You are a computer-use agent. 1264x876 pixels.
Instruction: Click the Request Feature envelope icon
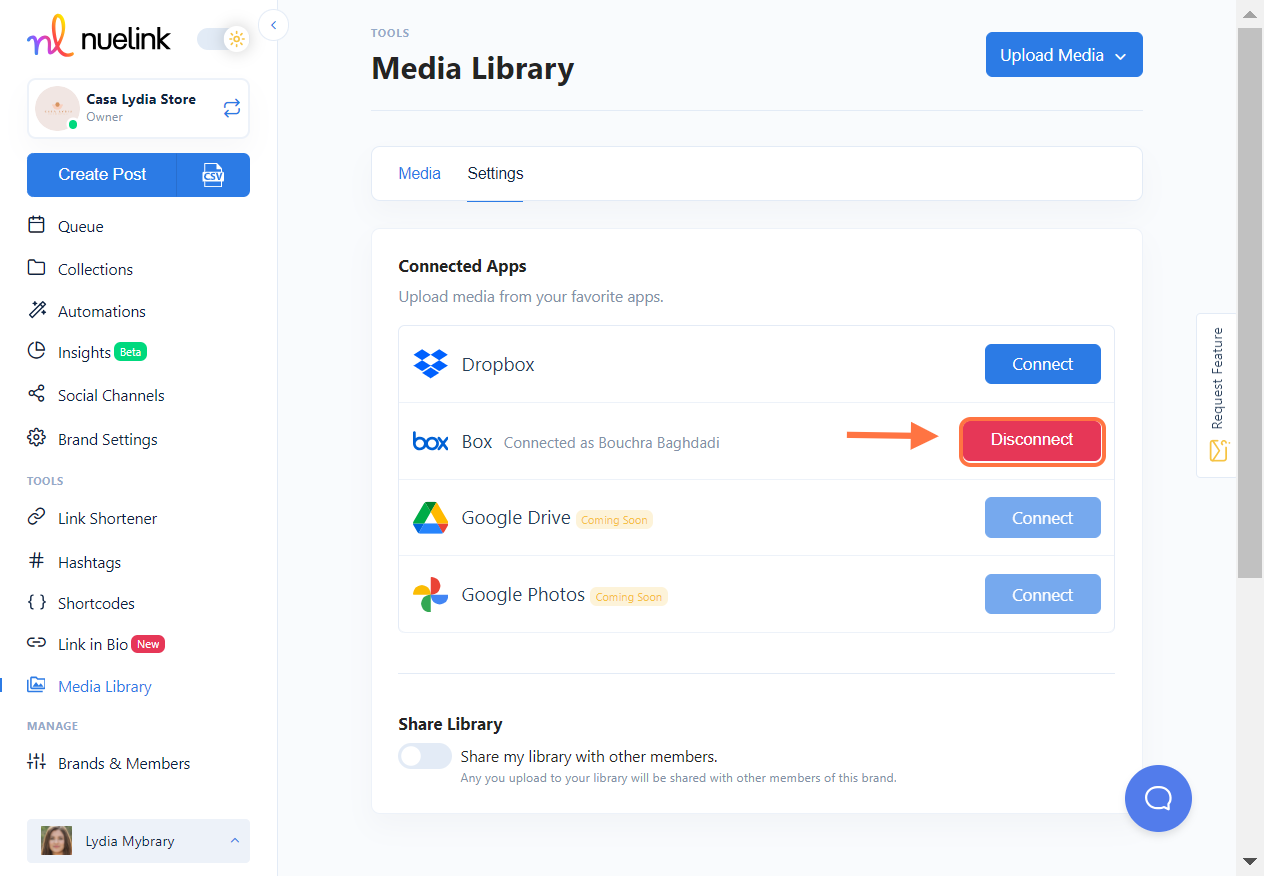click(1218, 451)
